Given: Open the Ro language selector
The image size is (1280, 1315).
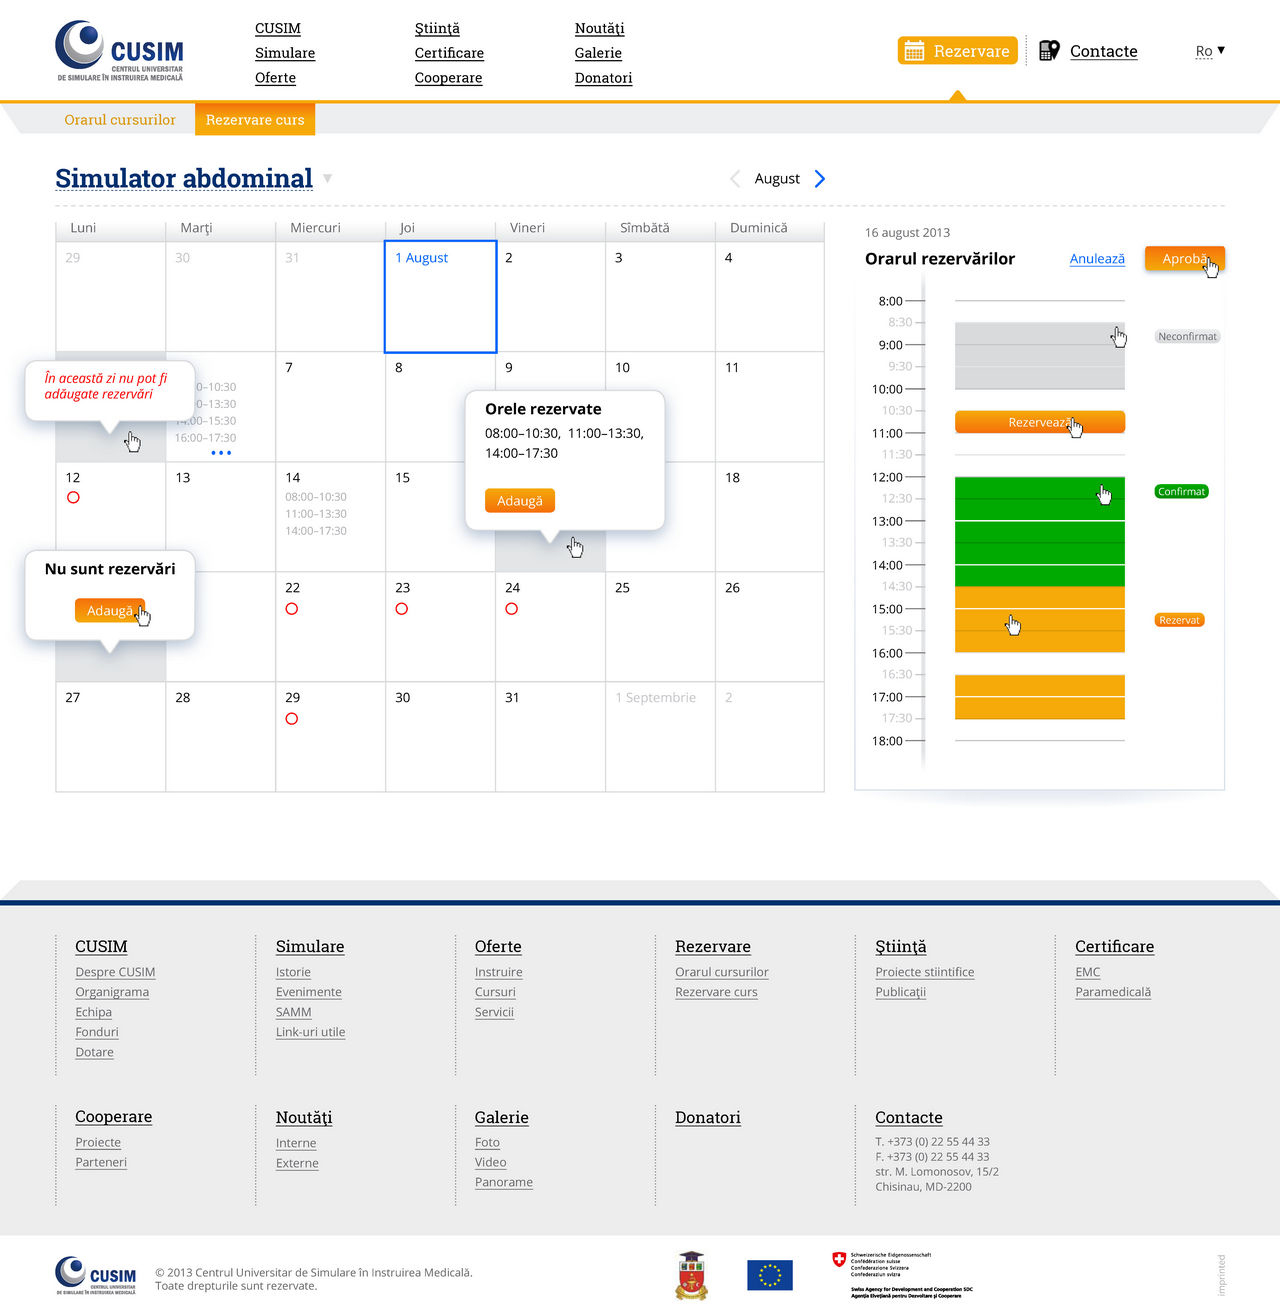Looking at the screenshot, I should coord(1208,50).
